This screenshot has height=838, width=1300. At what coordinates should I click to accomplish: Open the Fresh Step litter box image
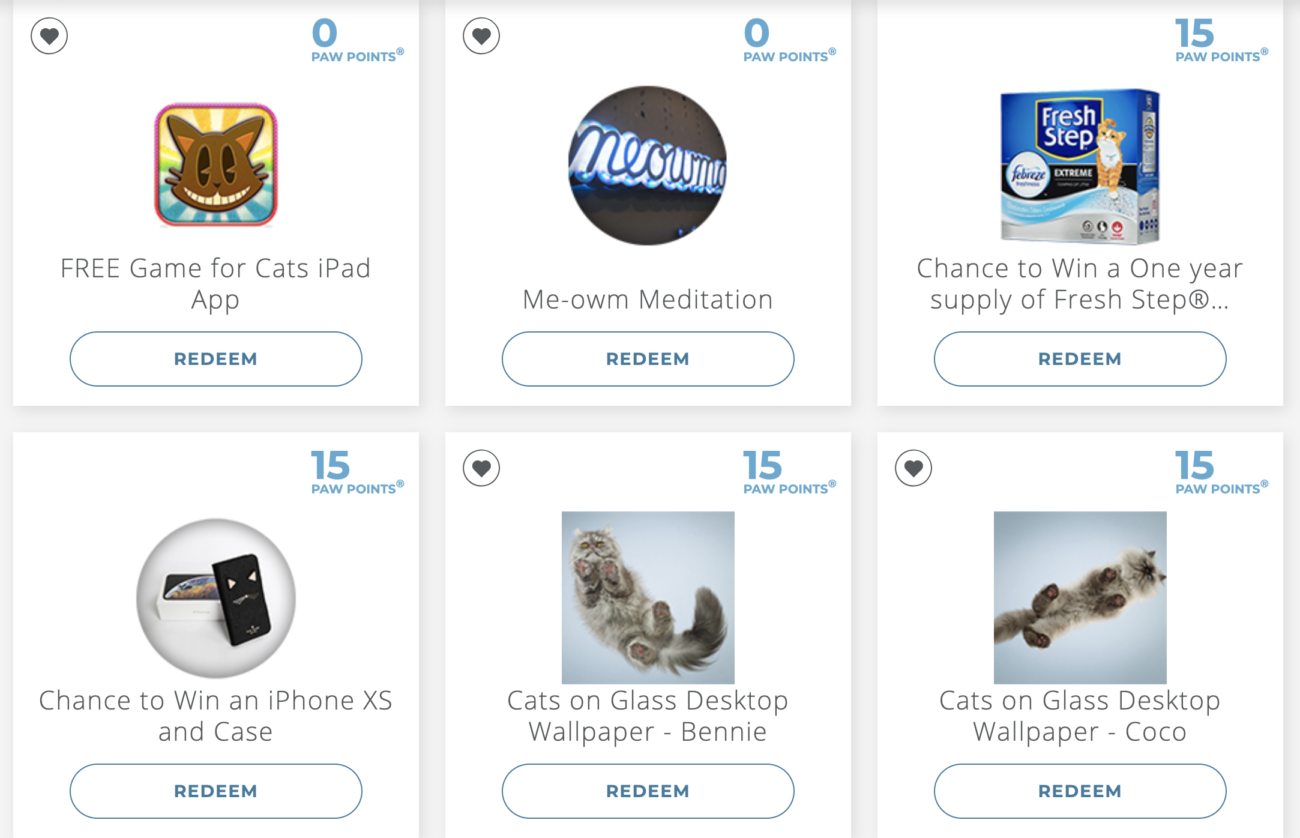(x=1080, y=164)
